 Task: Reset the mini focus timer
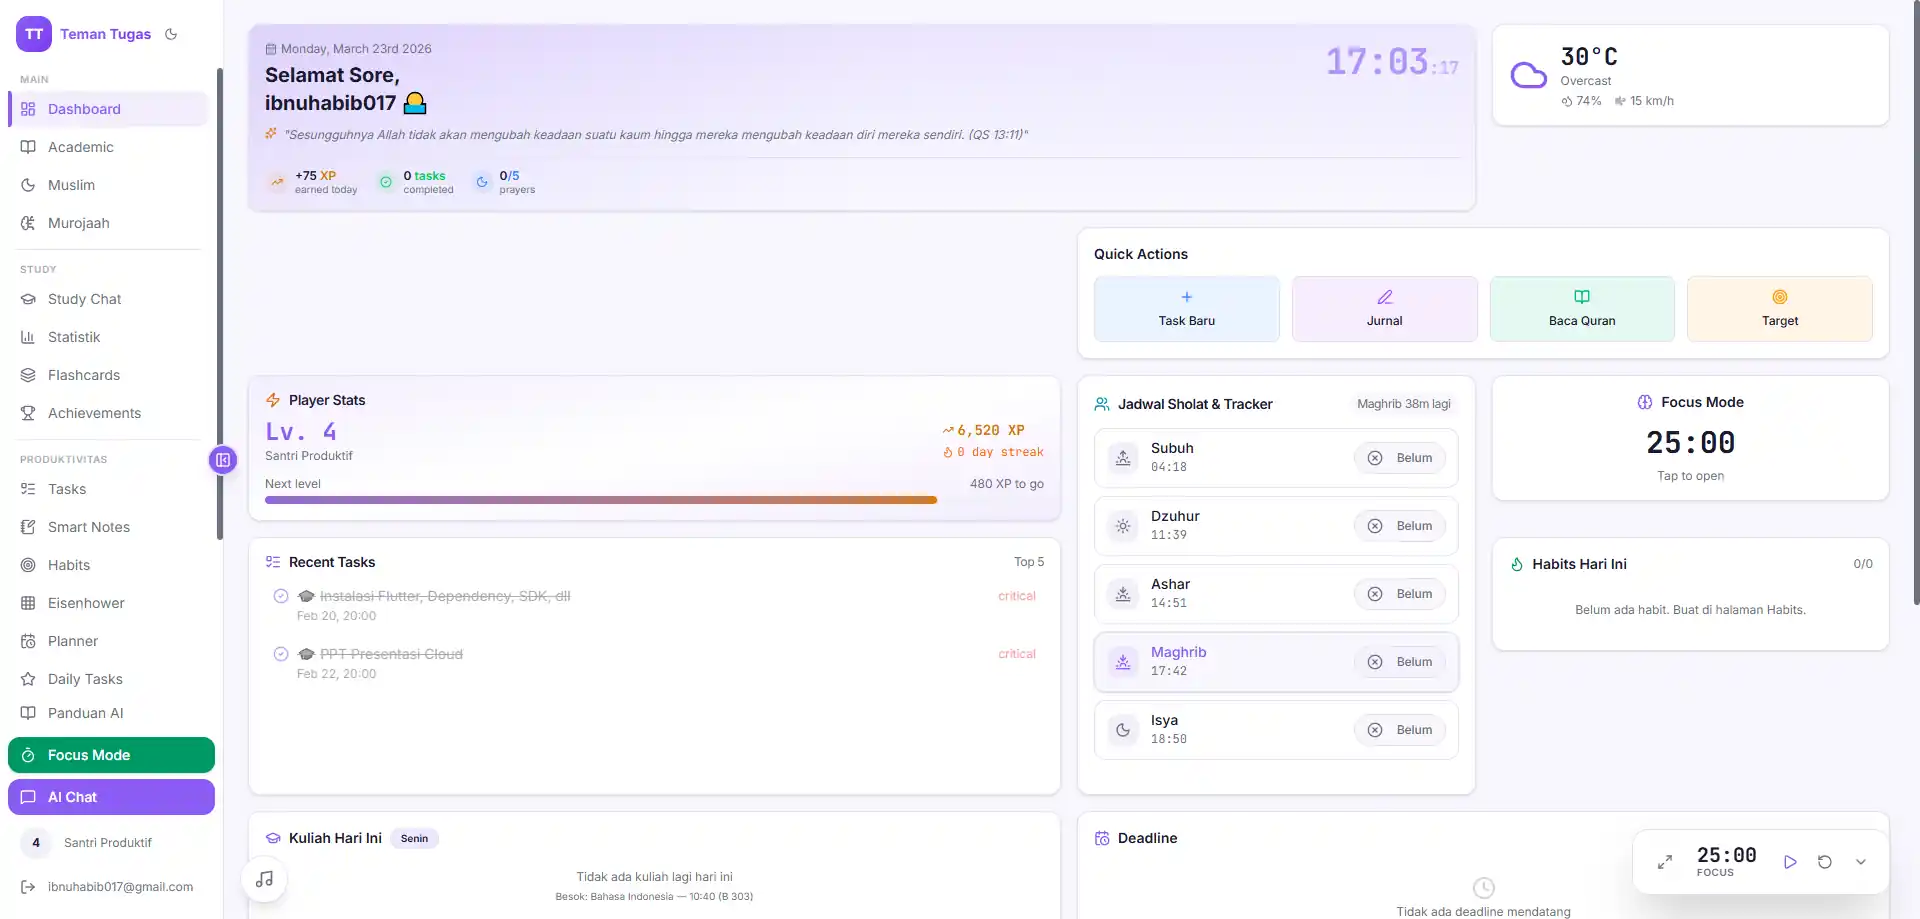click(1825, 862)
